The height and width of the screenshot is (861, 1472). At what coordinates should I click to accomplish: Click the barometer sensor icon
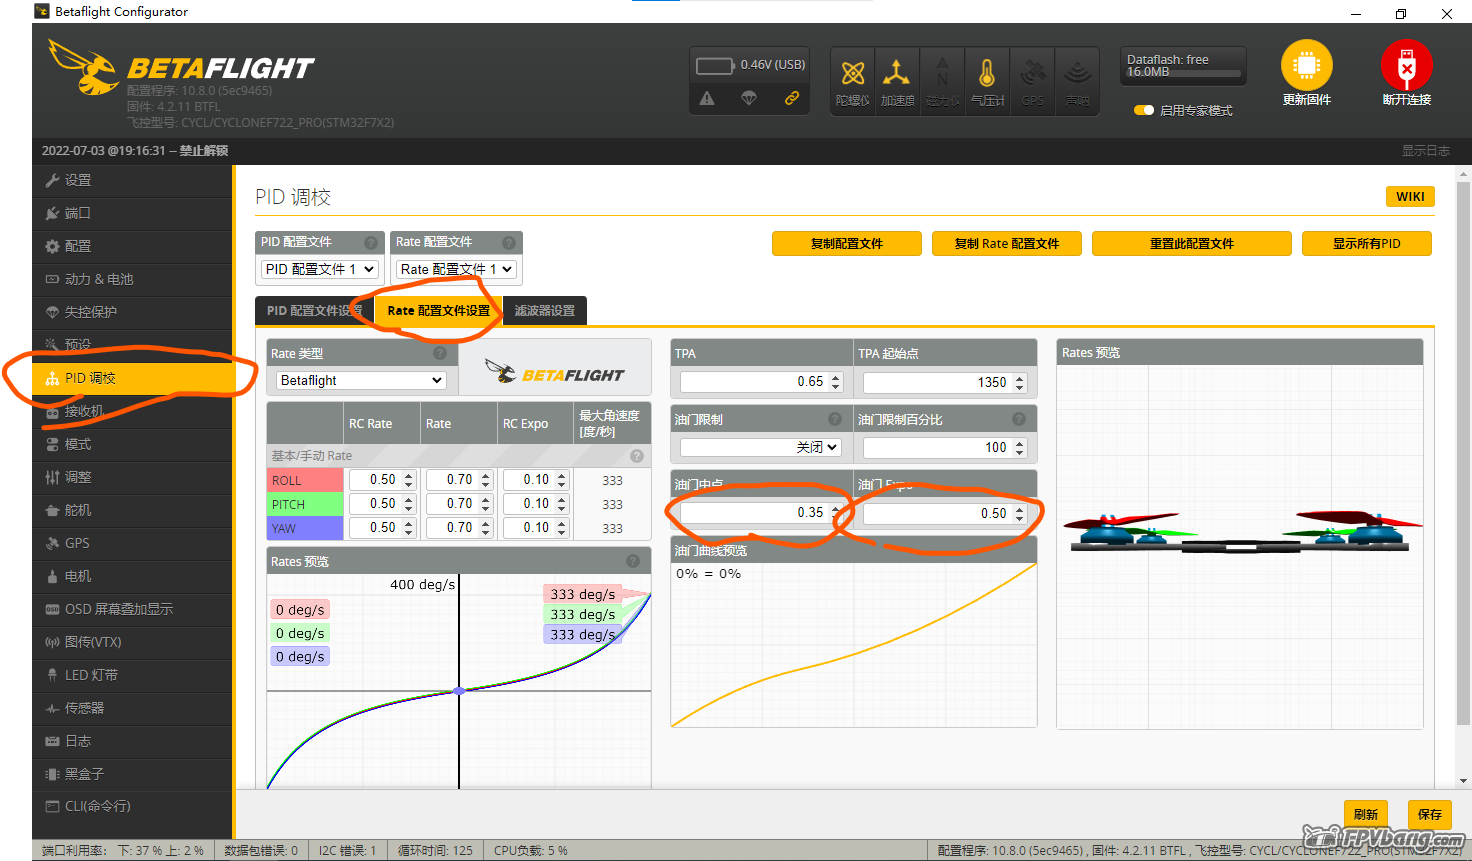987,73
